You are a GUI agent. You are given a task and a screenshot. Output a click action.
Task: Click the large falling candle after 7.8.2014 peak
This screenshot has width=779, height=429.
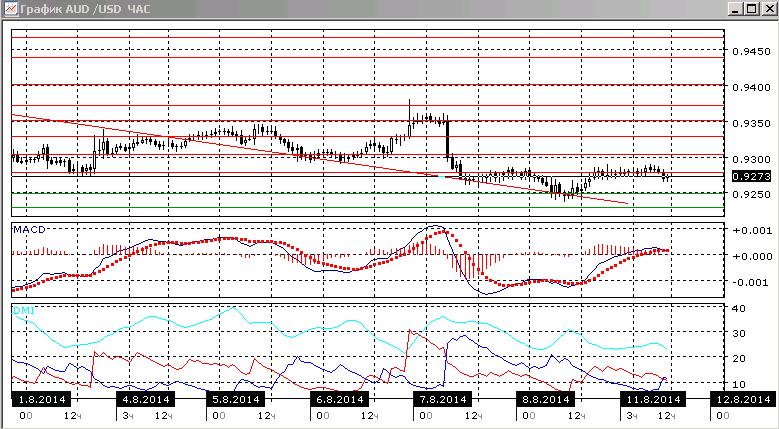click(x=447, y=139)
